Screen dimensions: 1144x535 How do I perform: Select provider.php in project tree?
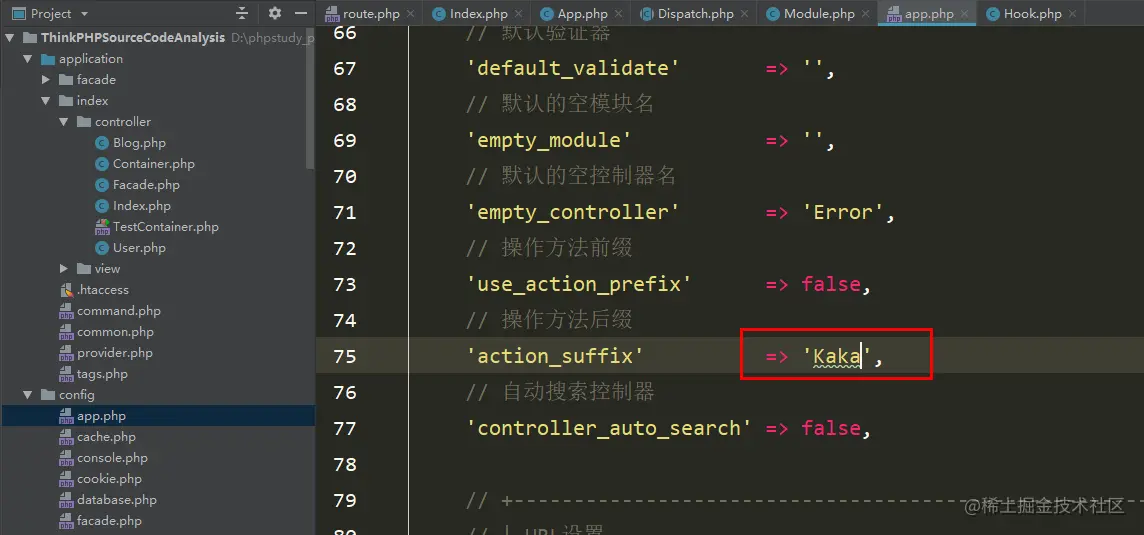click(115, 353)
